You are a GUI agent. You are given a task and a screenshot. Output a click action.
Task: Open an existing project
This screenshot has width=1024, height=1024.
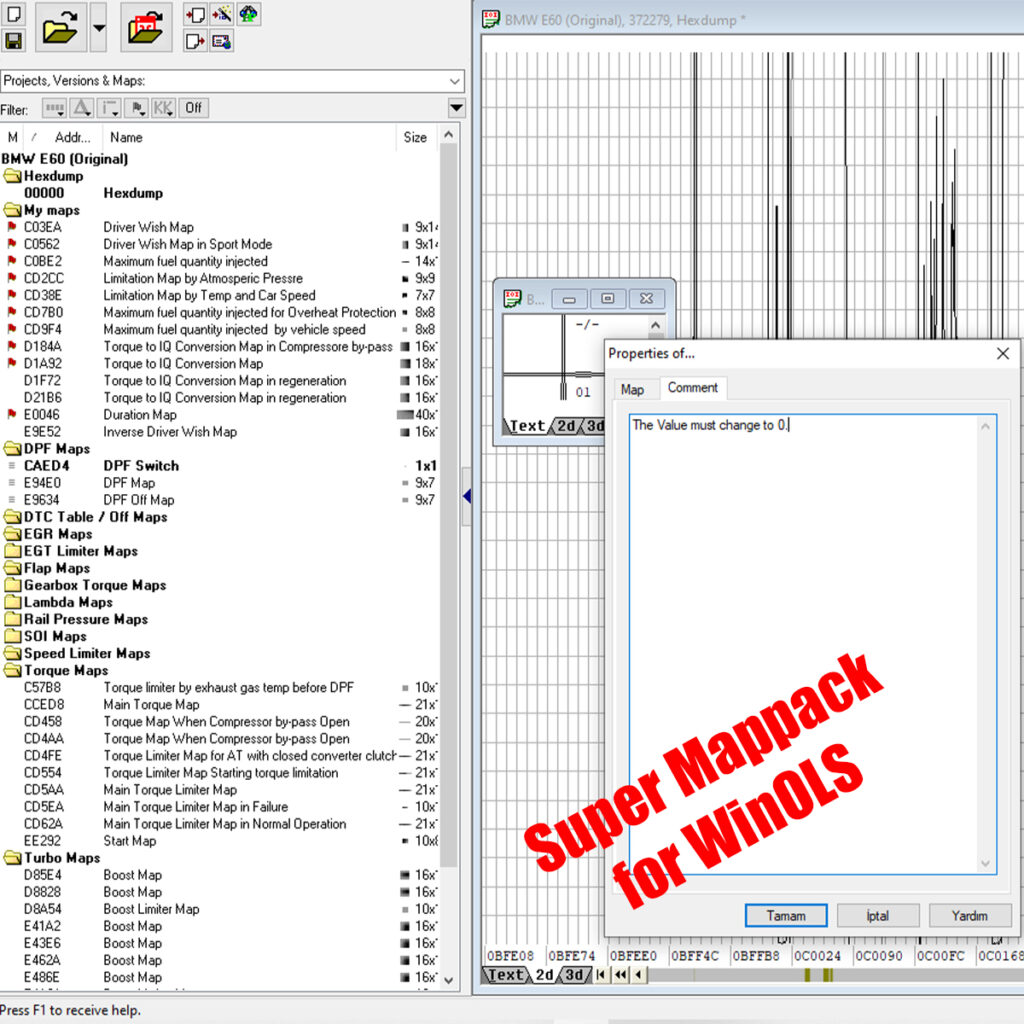[58, 28]
